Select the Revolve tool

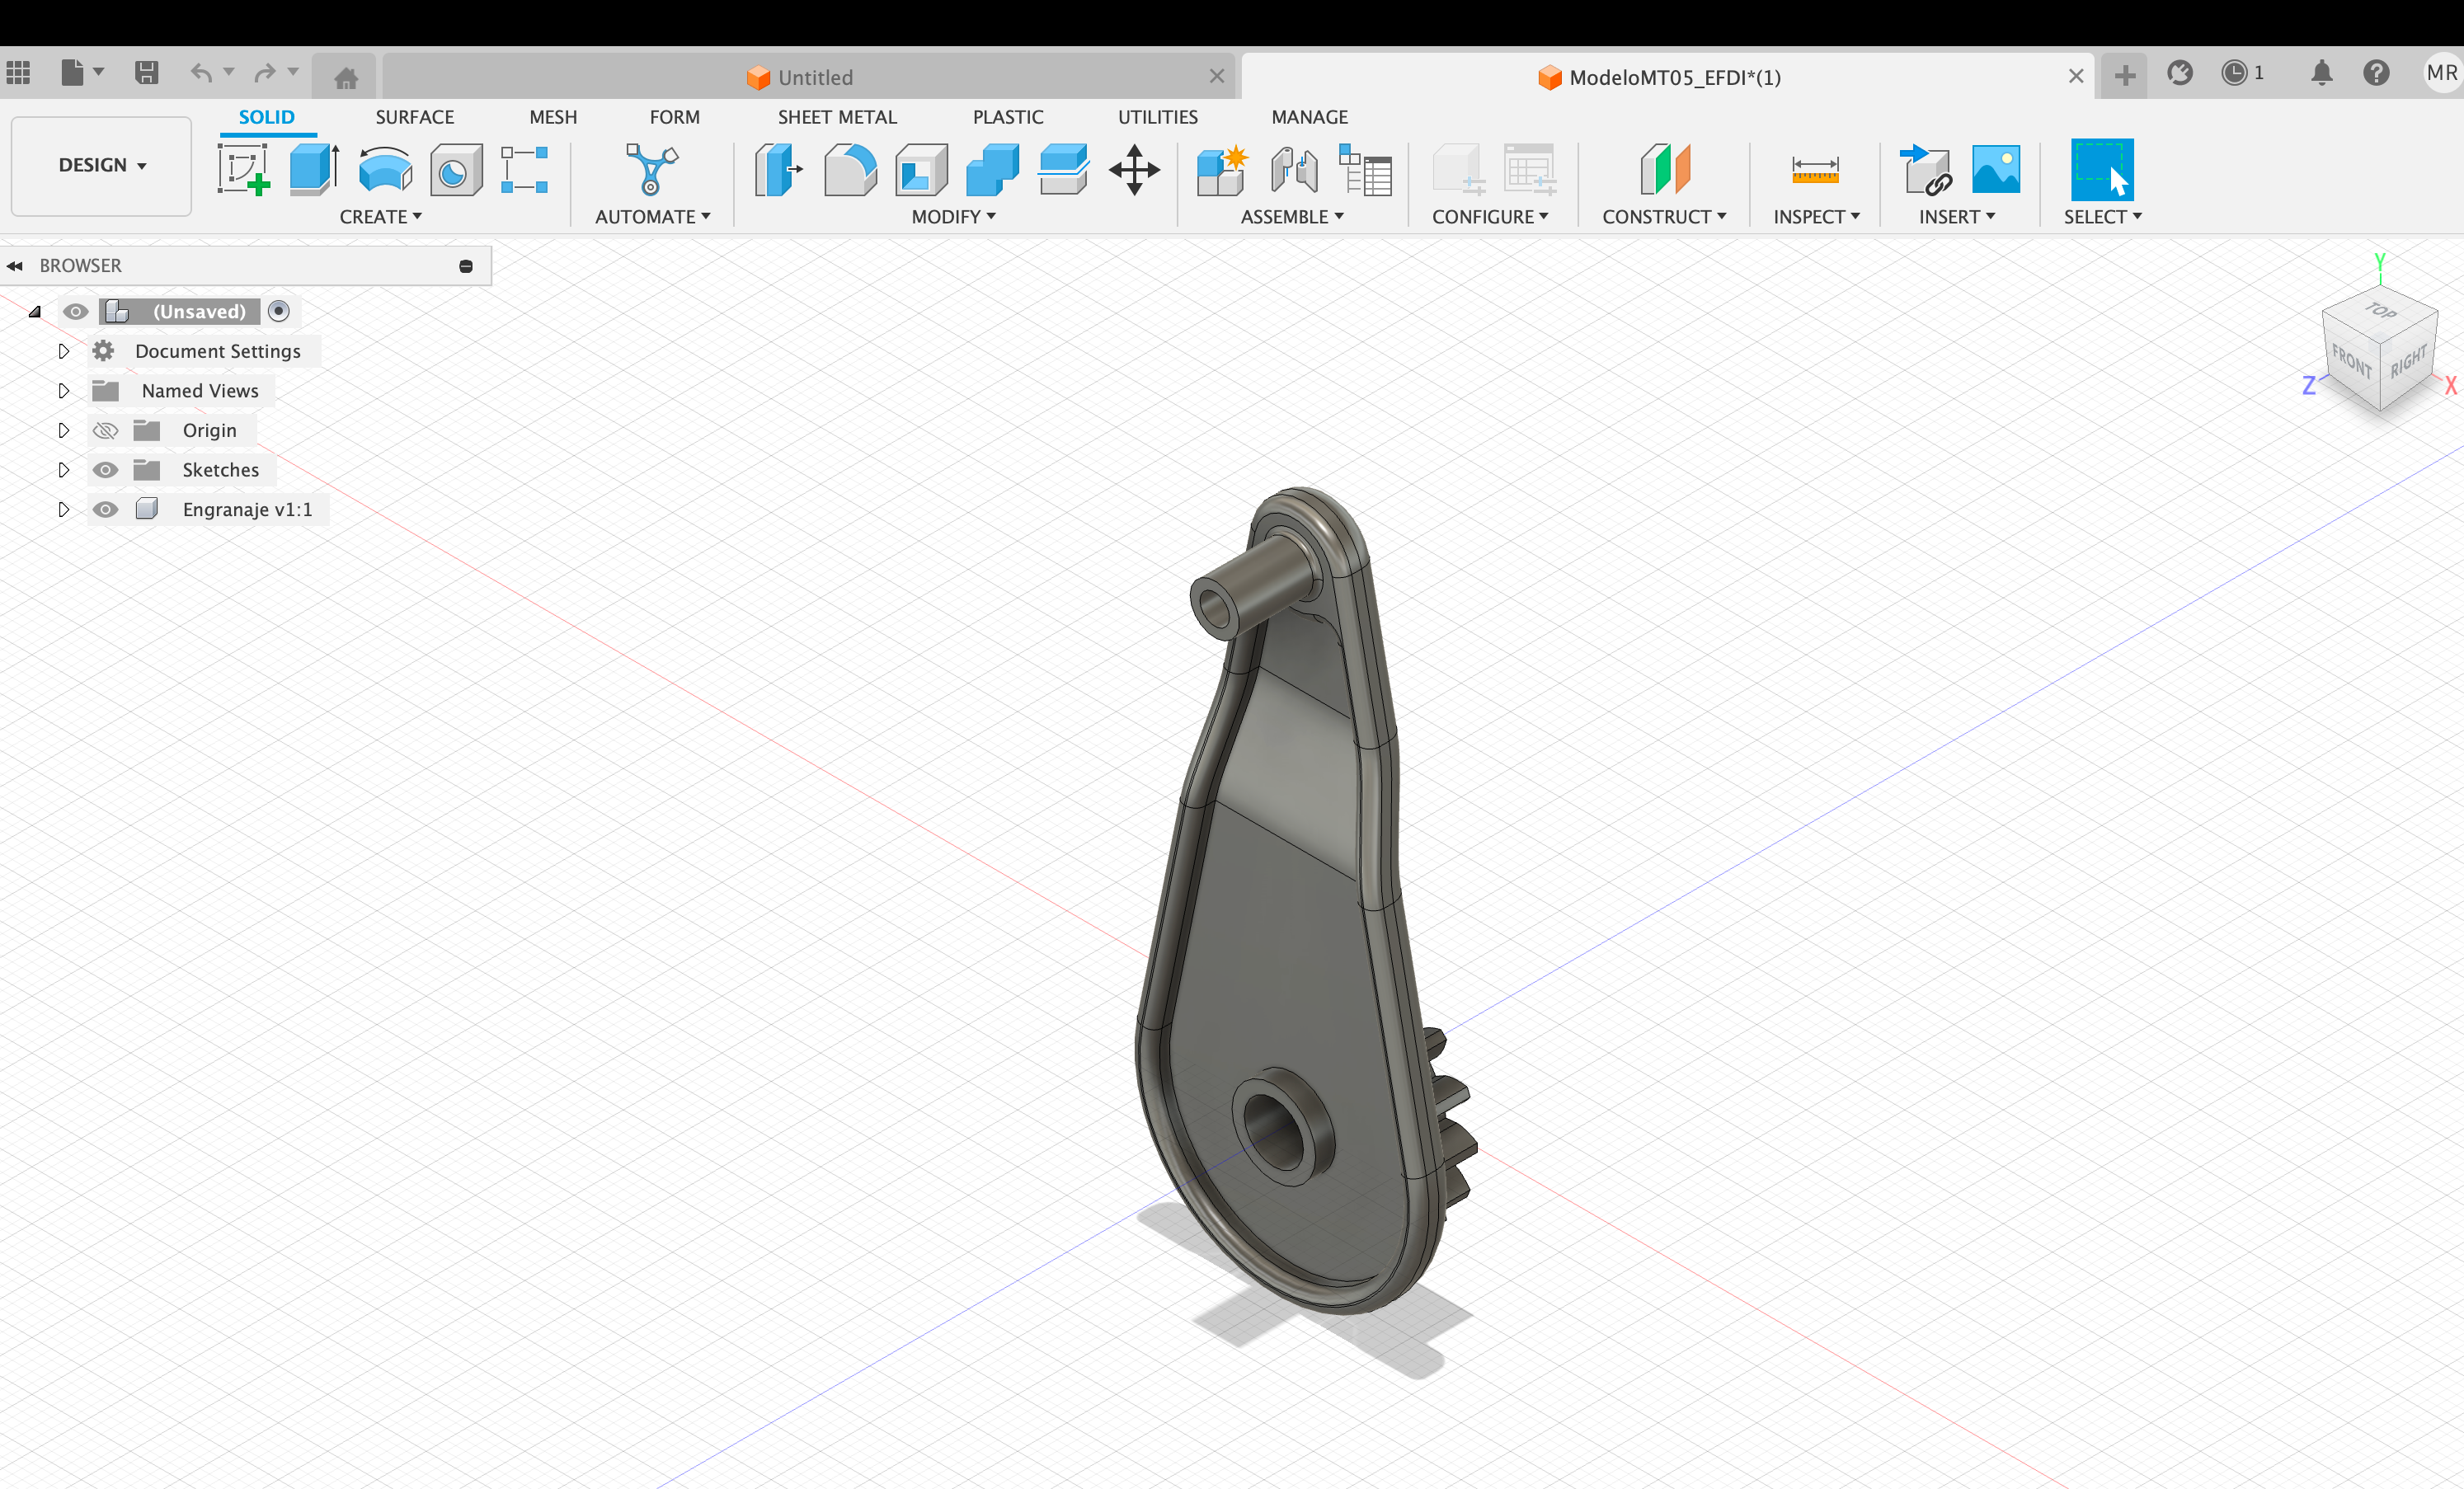[x=385, y=169]
